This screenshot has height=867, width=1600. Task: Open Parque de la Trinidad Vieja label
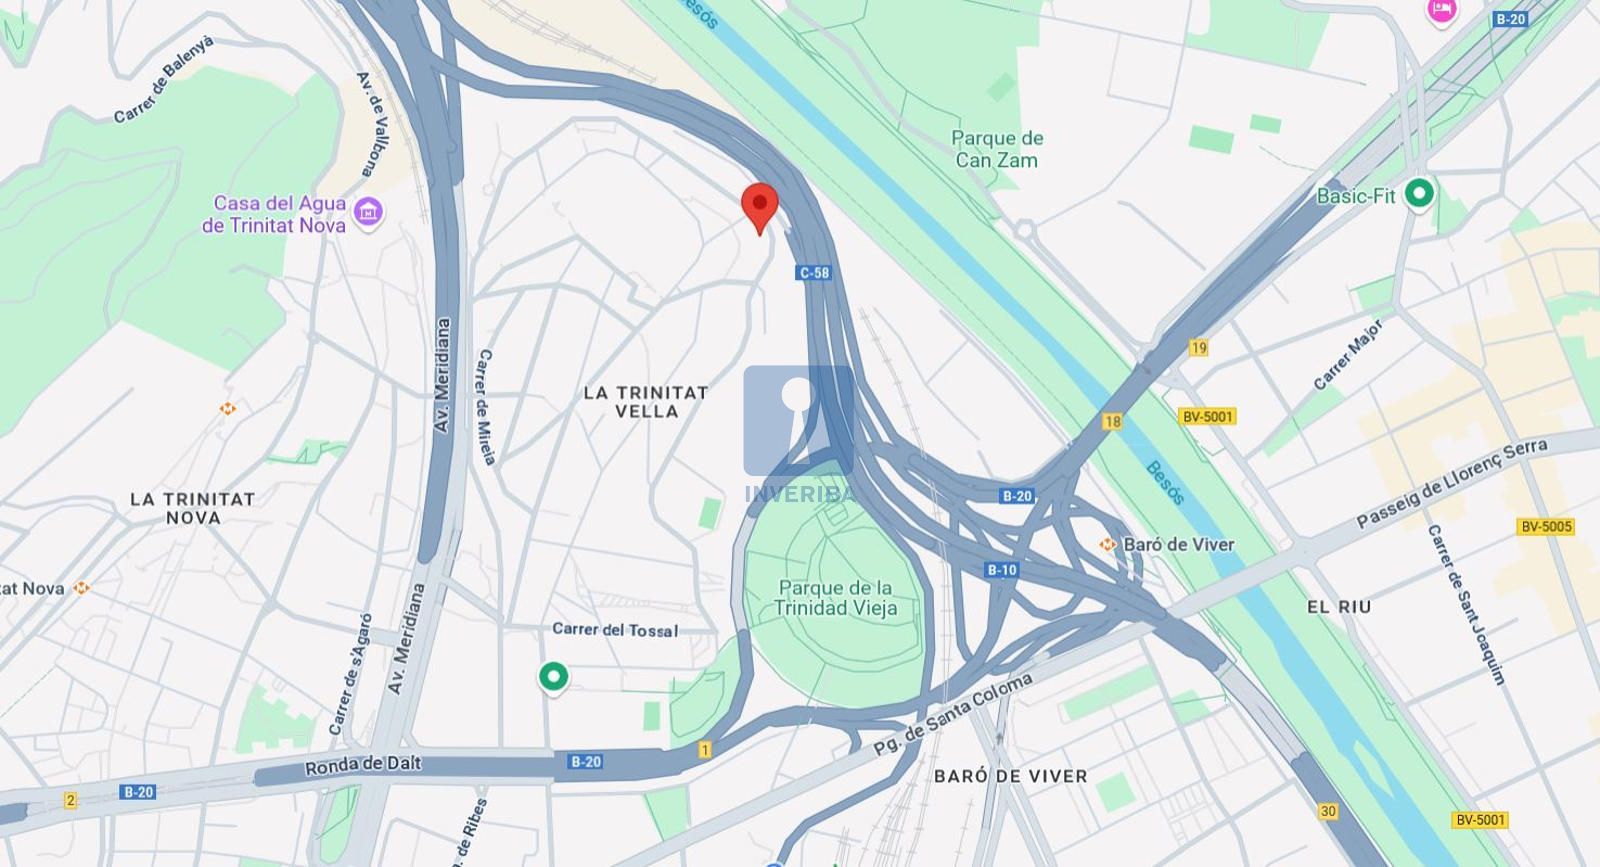[x=835, y=598]
